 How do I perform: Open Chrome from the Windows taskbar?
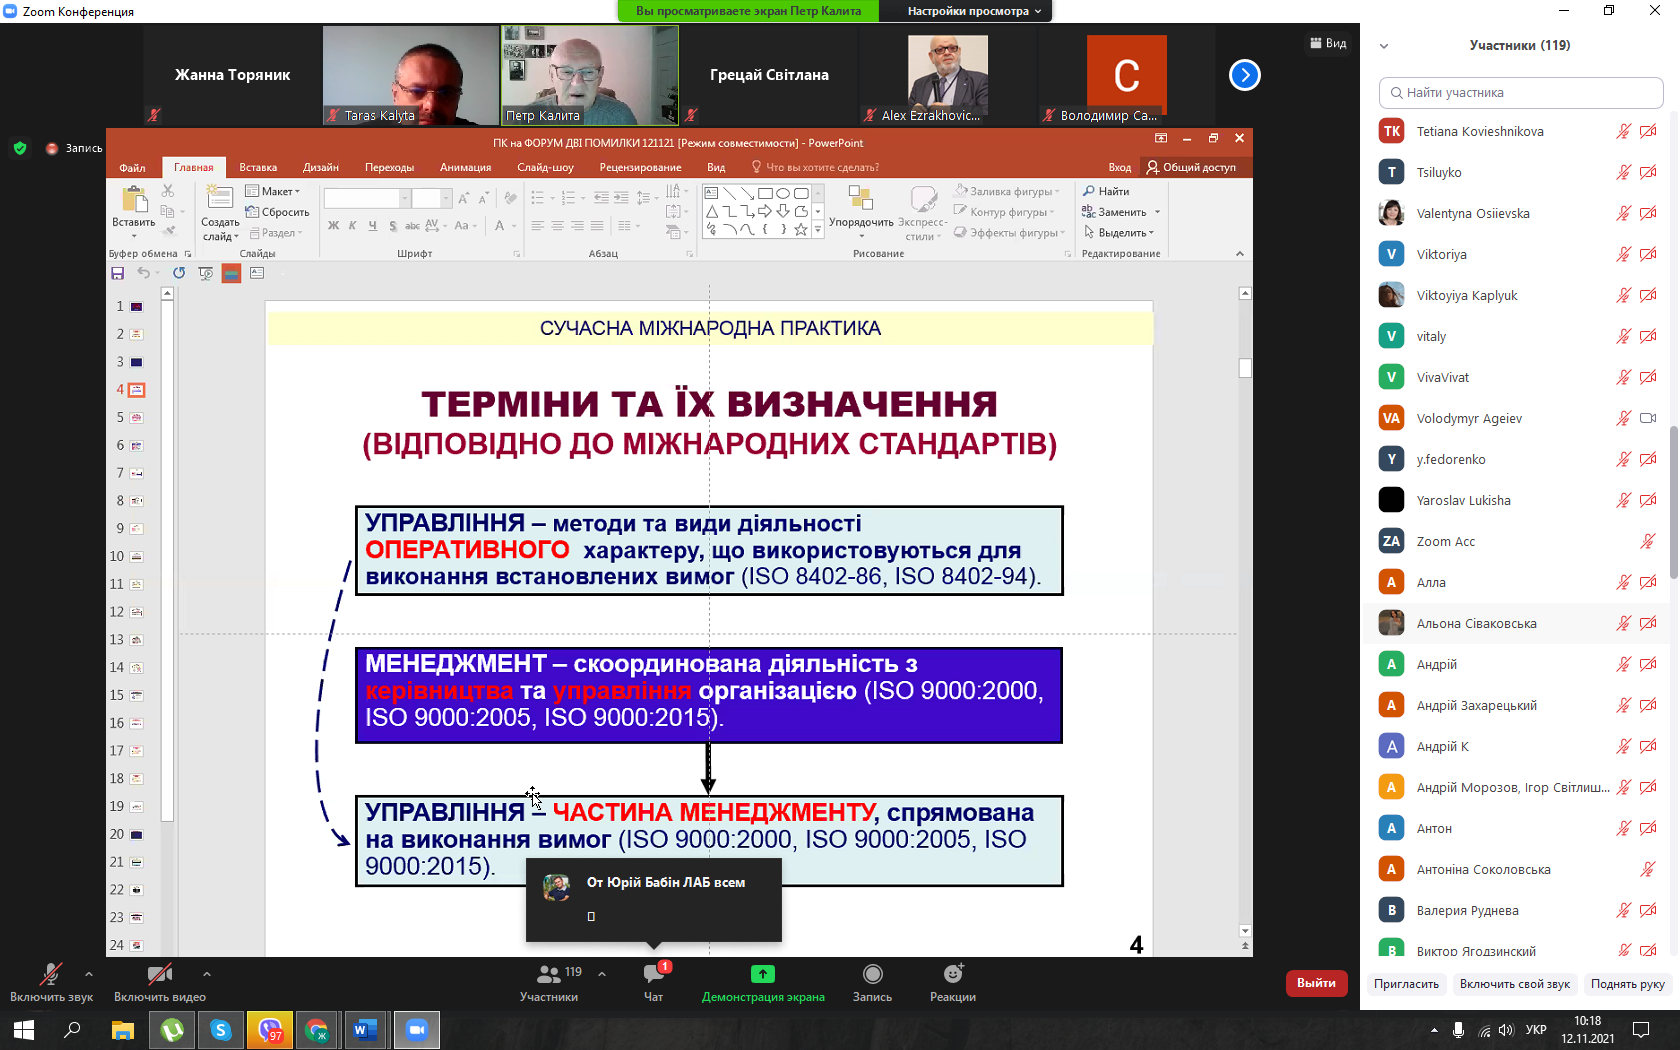point(317,1030)
